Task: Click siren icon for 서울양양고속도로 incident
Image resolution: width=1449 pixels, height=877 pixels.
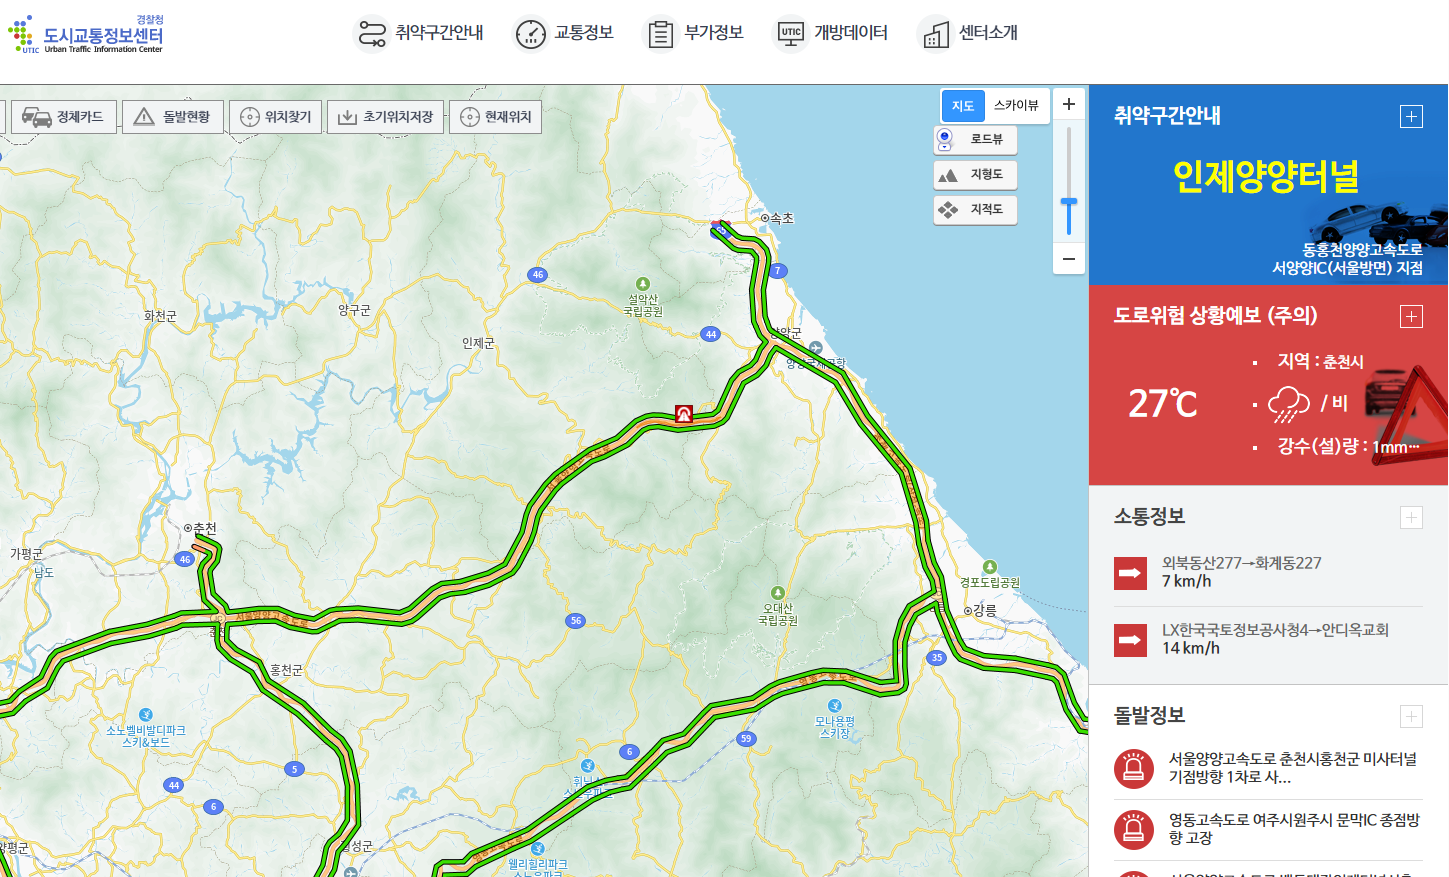Action: coord(1134,768)
